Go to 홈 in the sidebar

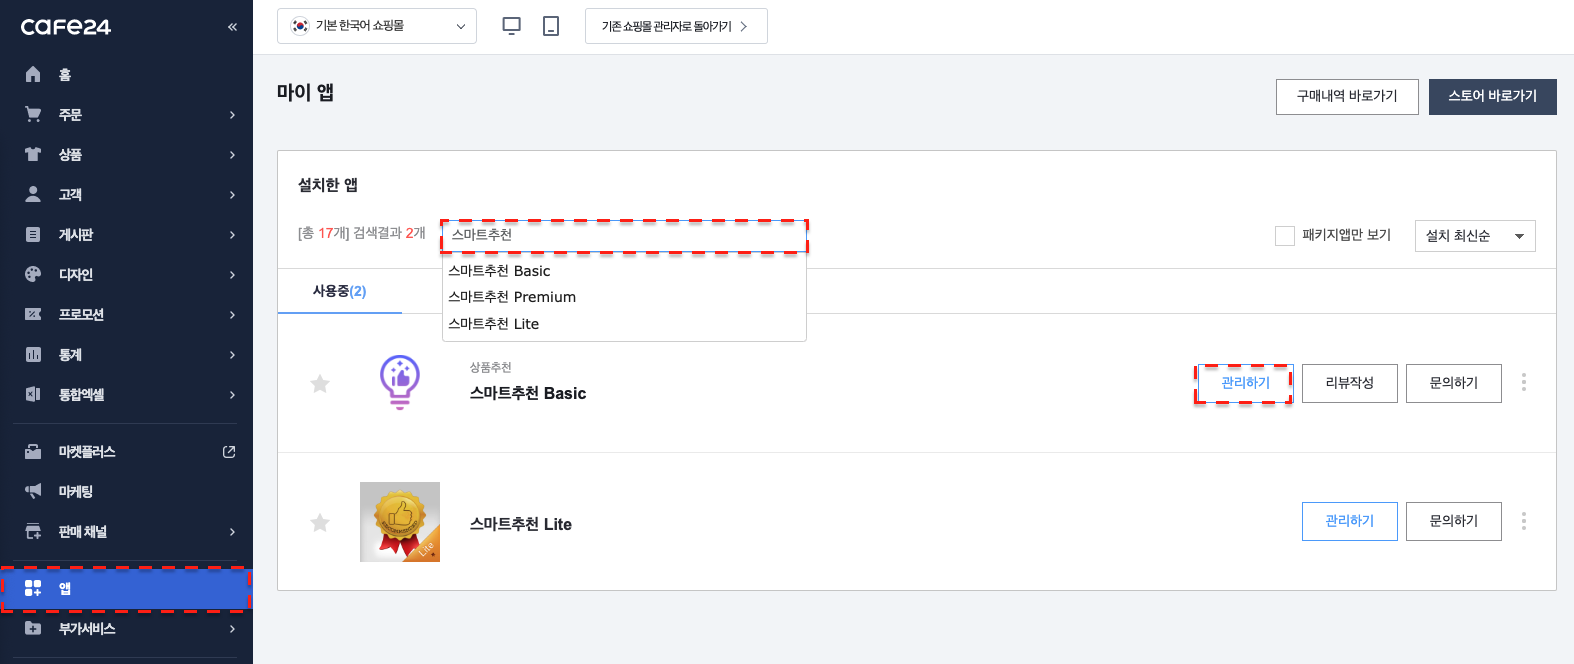pyautogui.click(x=65, y=75)
